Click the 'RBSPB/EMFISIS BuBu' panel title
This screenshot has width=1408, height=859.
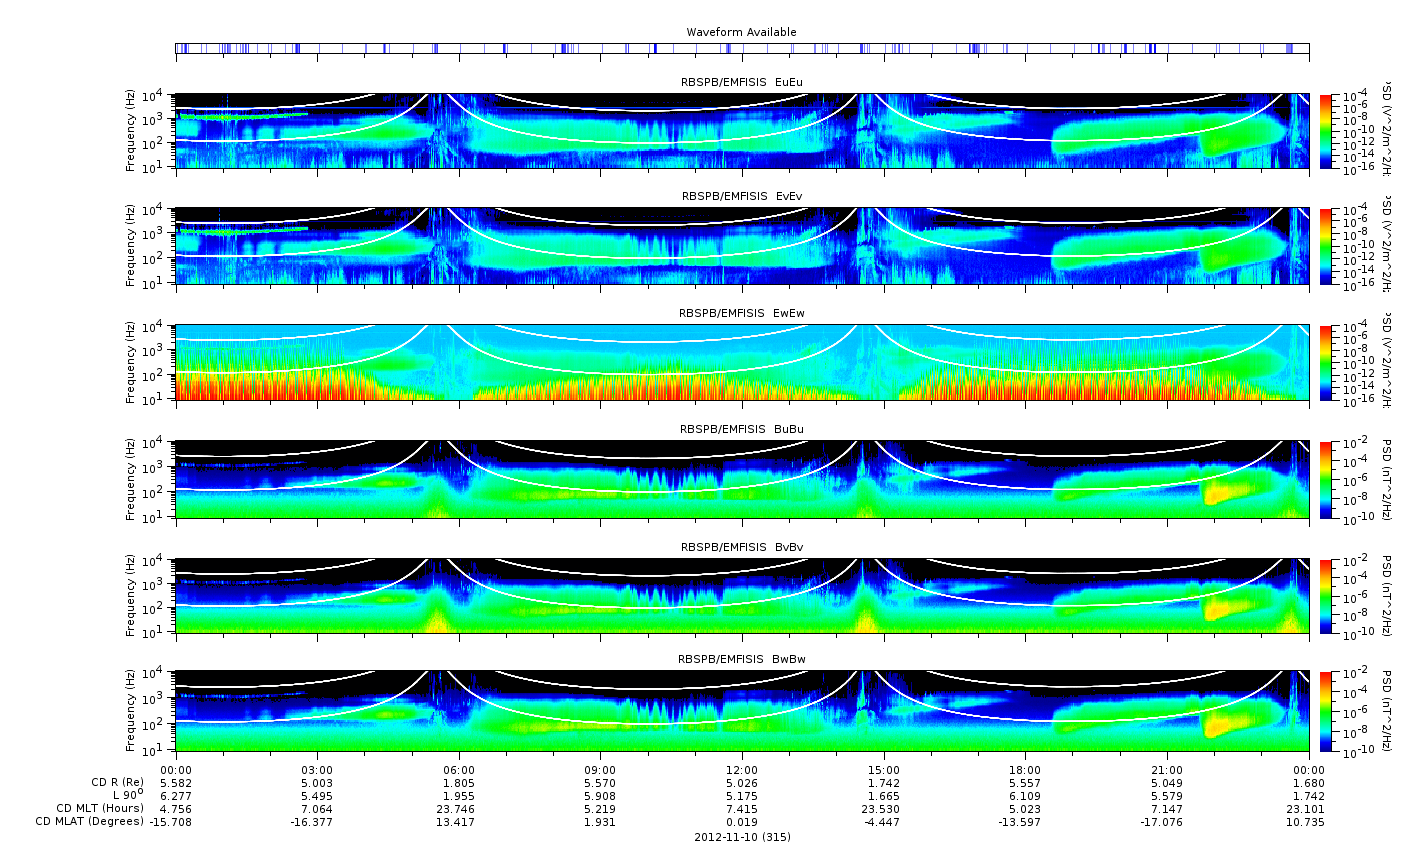(x=741, y=429)
